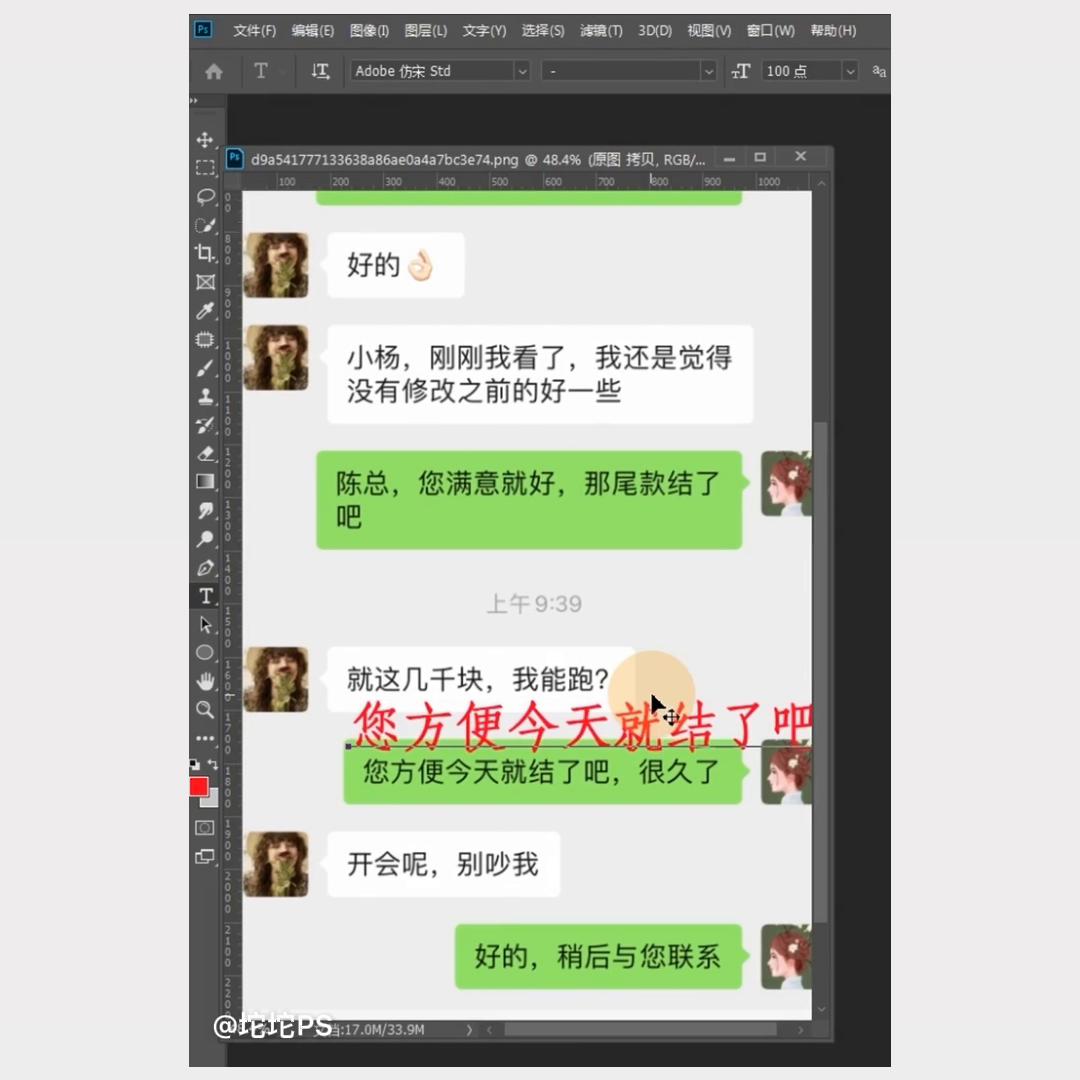Expand the font style dropdown

708,71
